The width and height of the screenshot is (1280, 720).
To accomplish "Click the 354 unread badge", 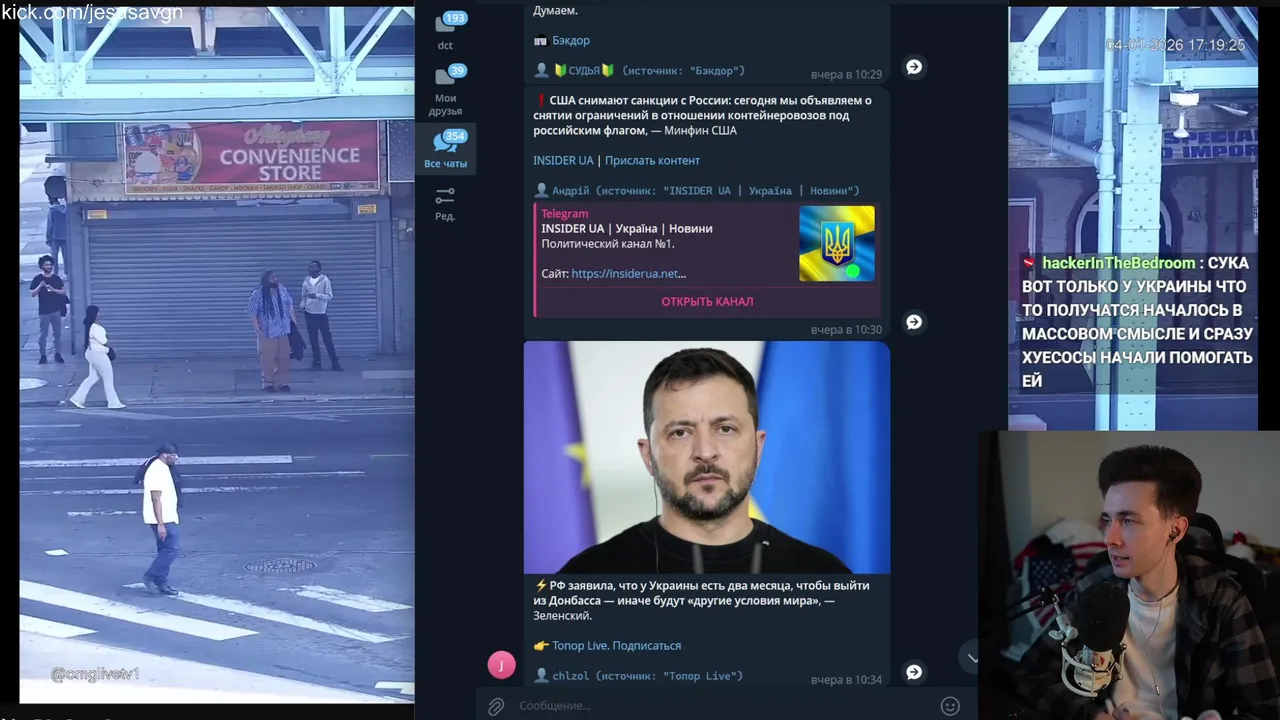I will pos(455,137).
